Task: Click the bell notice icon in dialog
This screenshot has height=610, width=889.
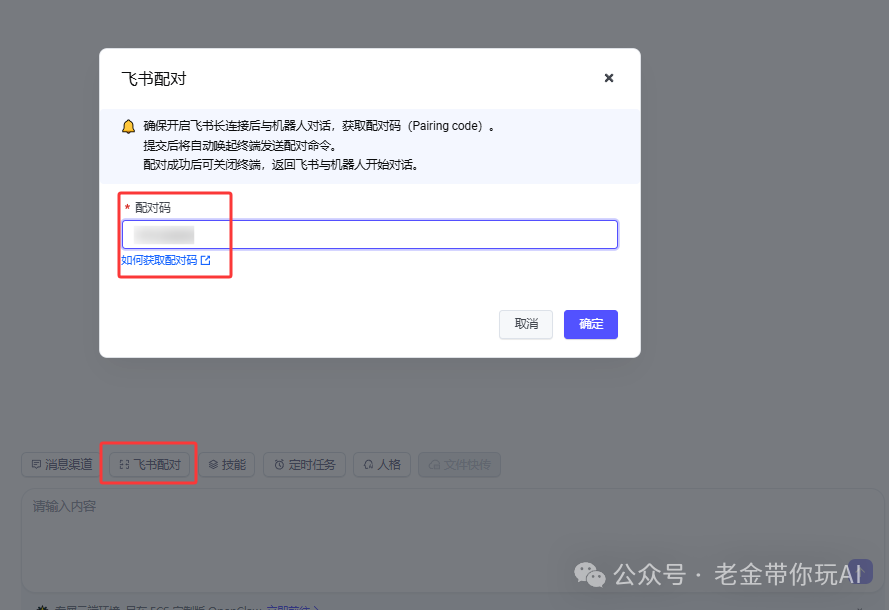Action: click(x=129, y=126)
